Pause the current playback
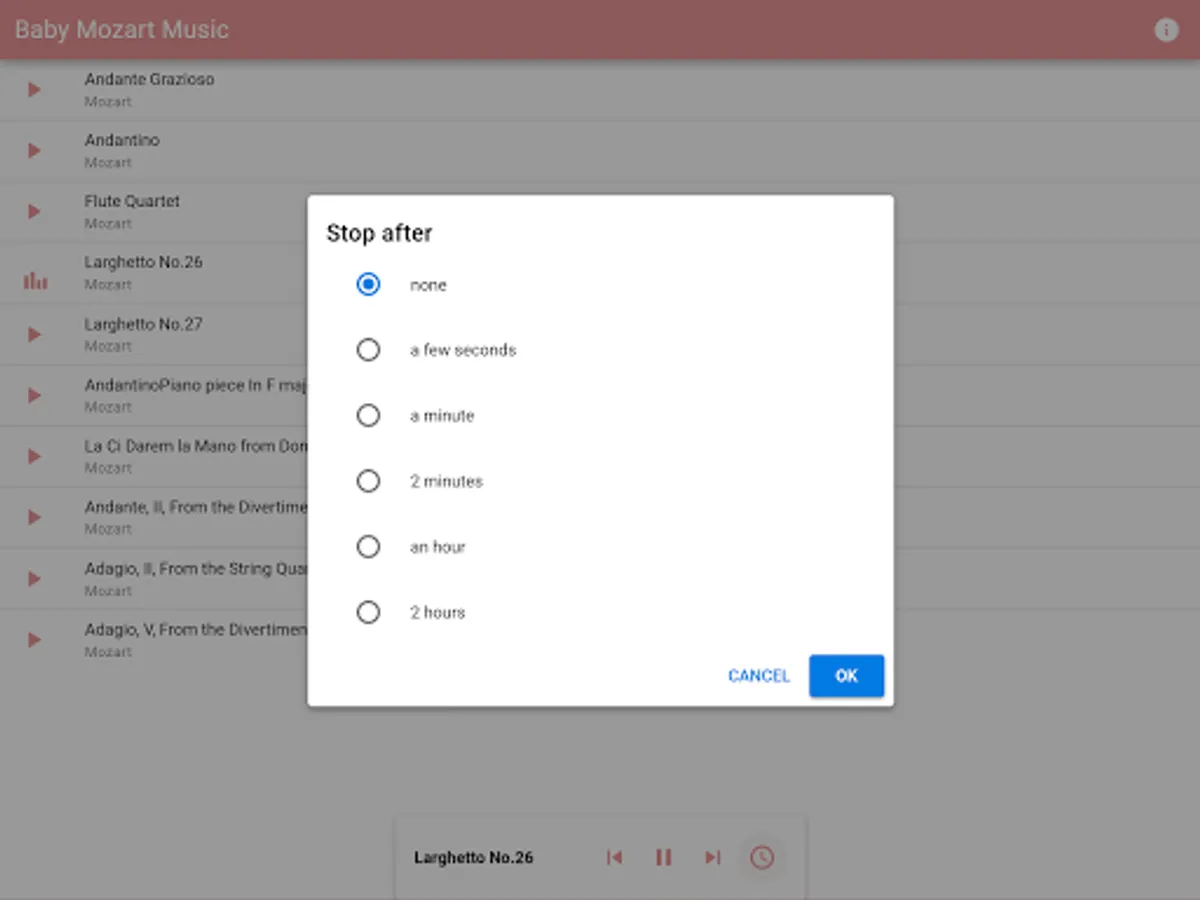The image size is (1200, 900). (x=663, y=857)
